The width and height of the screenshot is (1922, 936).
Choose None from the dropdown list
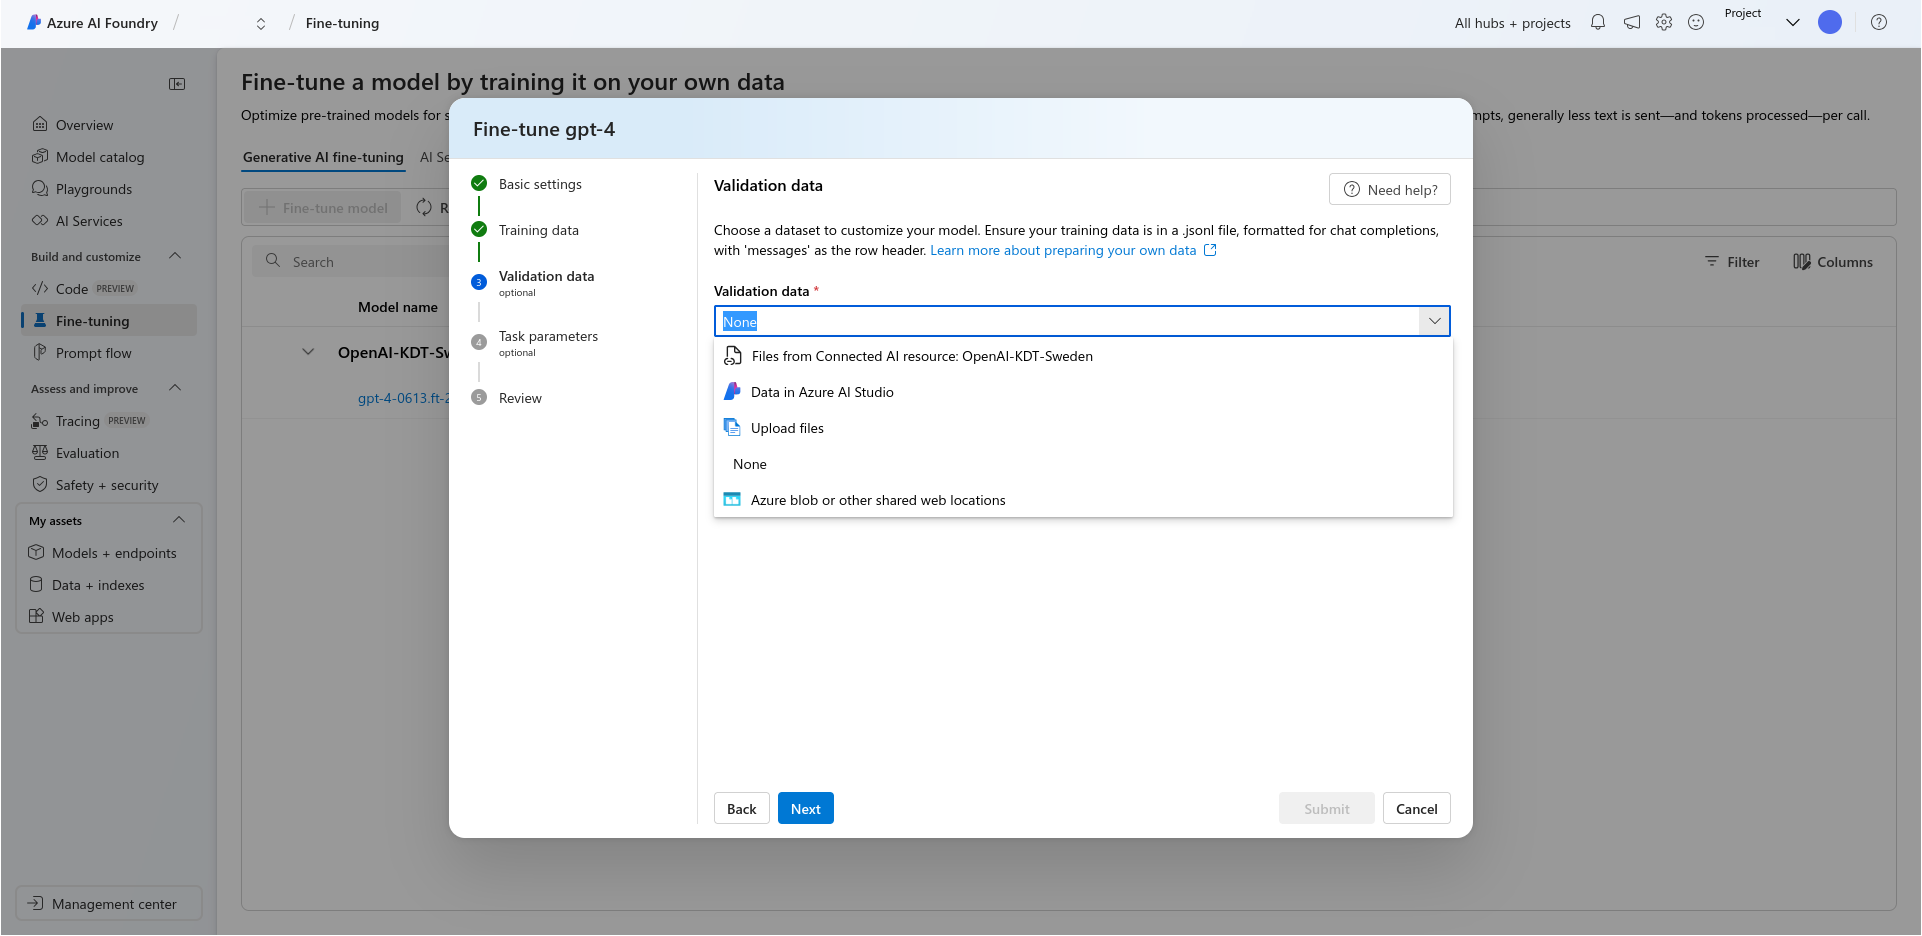1083,464
